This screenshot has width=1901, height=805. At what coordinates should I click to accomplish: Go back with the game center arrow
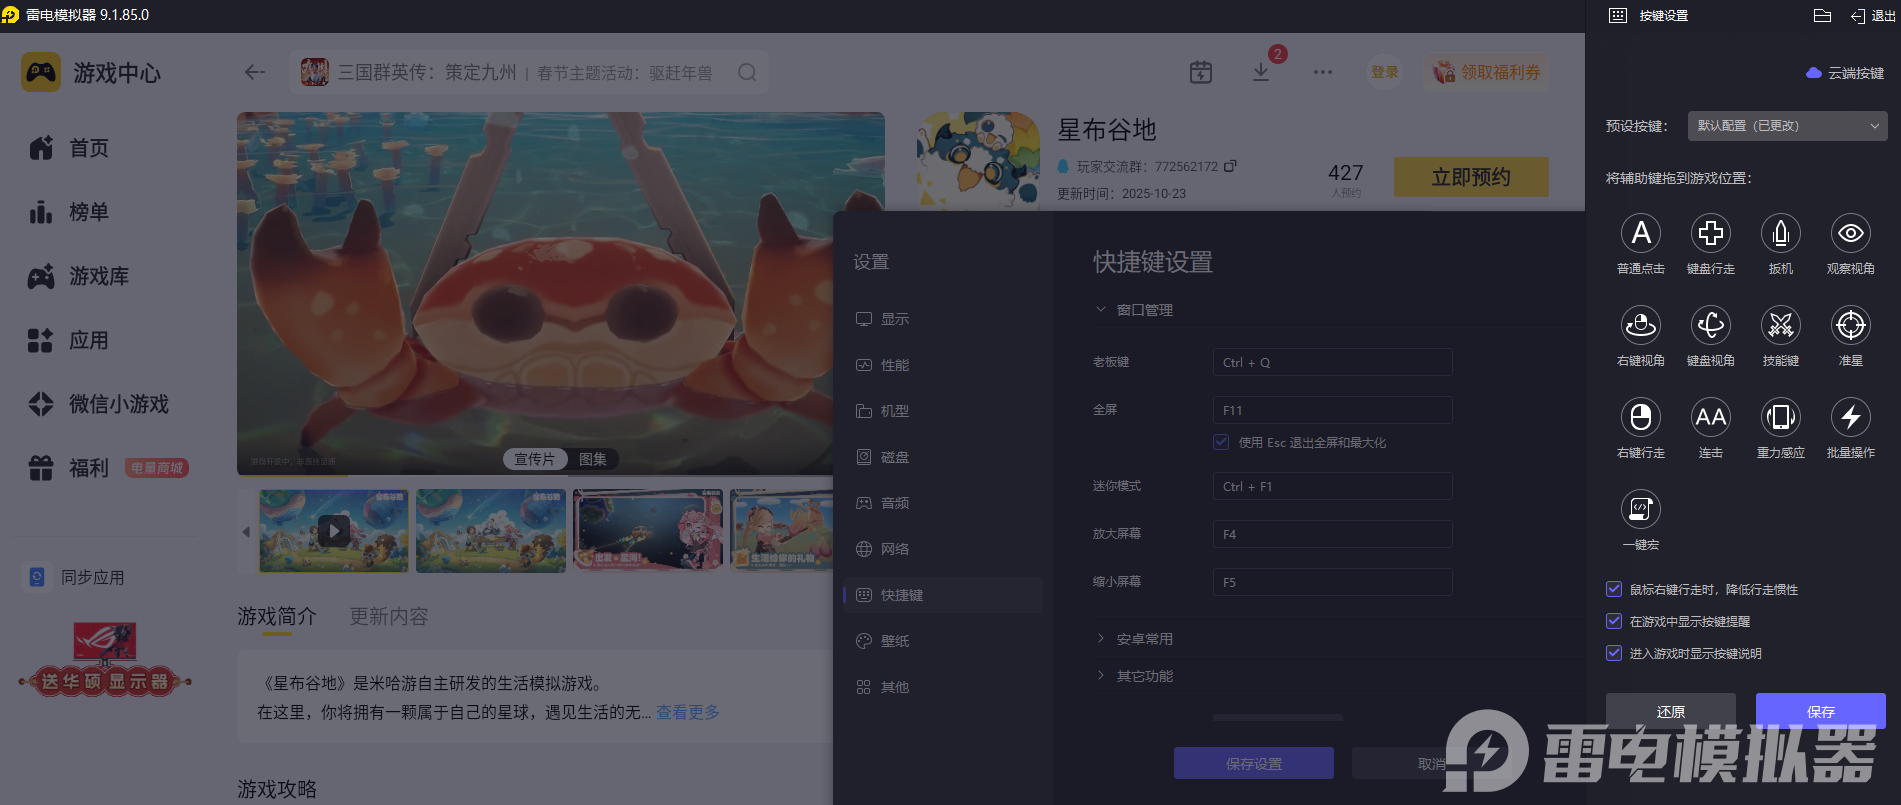(255, 72)
